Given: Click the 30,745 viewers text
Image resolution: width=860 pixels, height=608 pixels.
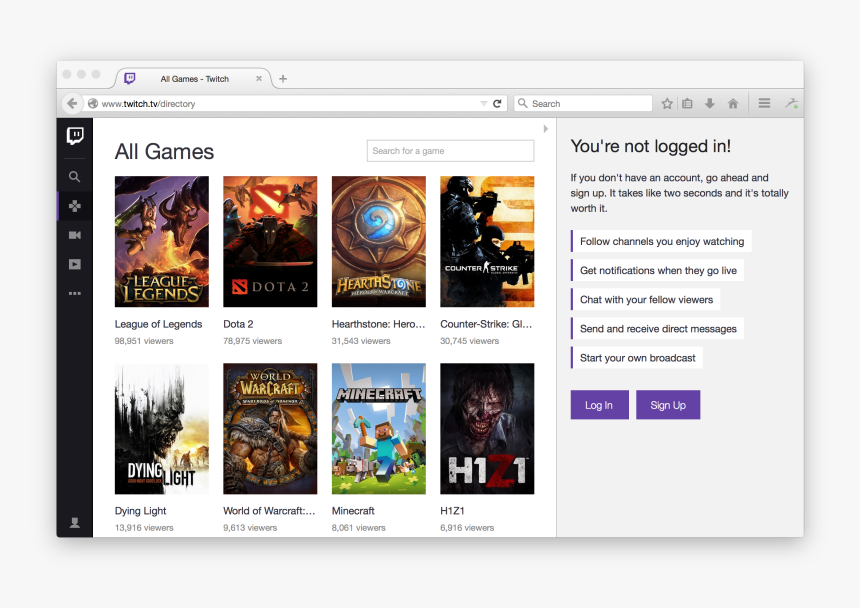Looking at the screenshot, I should point(469,341).
